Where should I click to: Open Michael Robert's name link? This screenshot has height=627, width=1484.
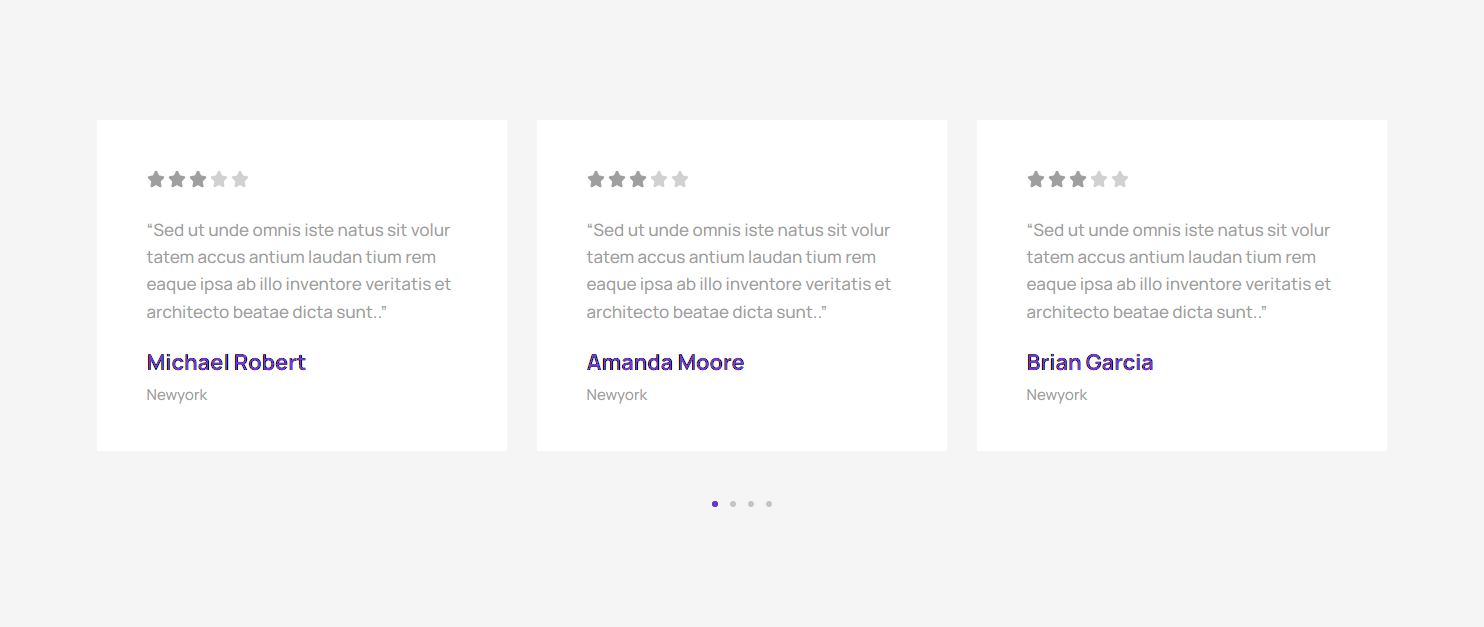click(226, 362)
